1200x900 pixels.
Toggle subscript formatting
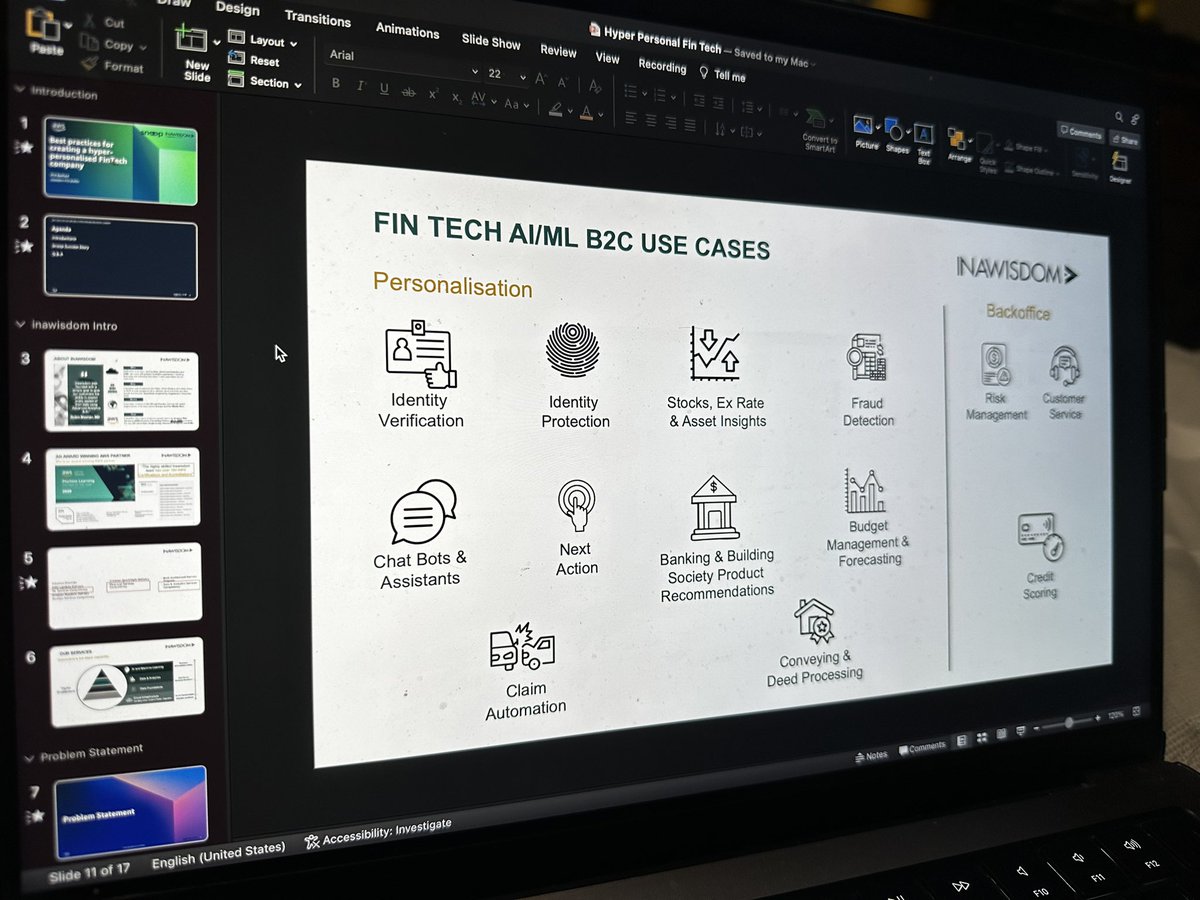[x=455, y=96]
